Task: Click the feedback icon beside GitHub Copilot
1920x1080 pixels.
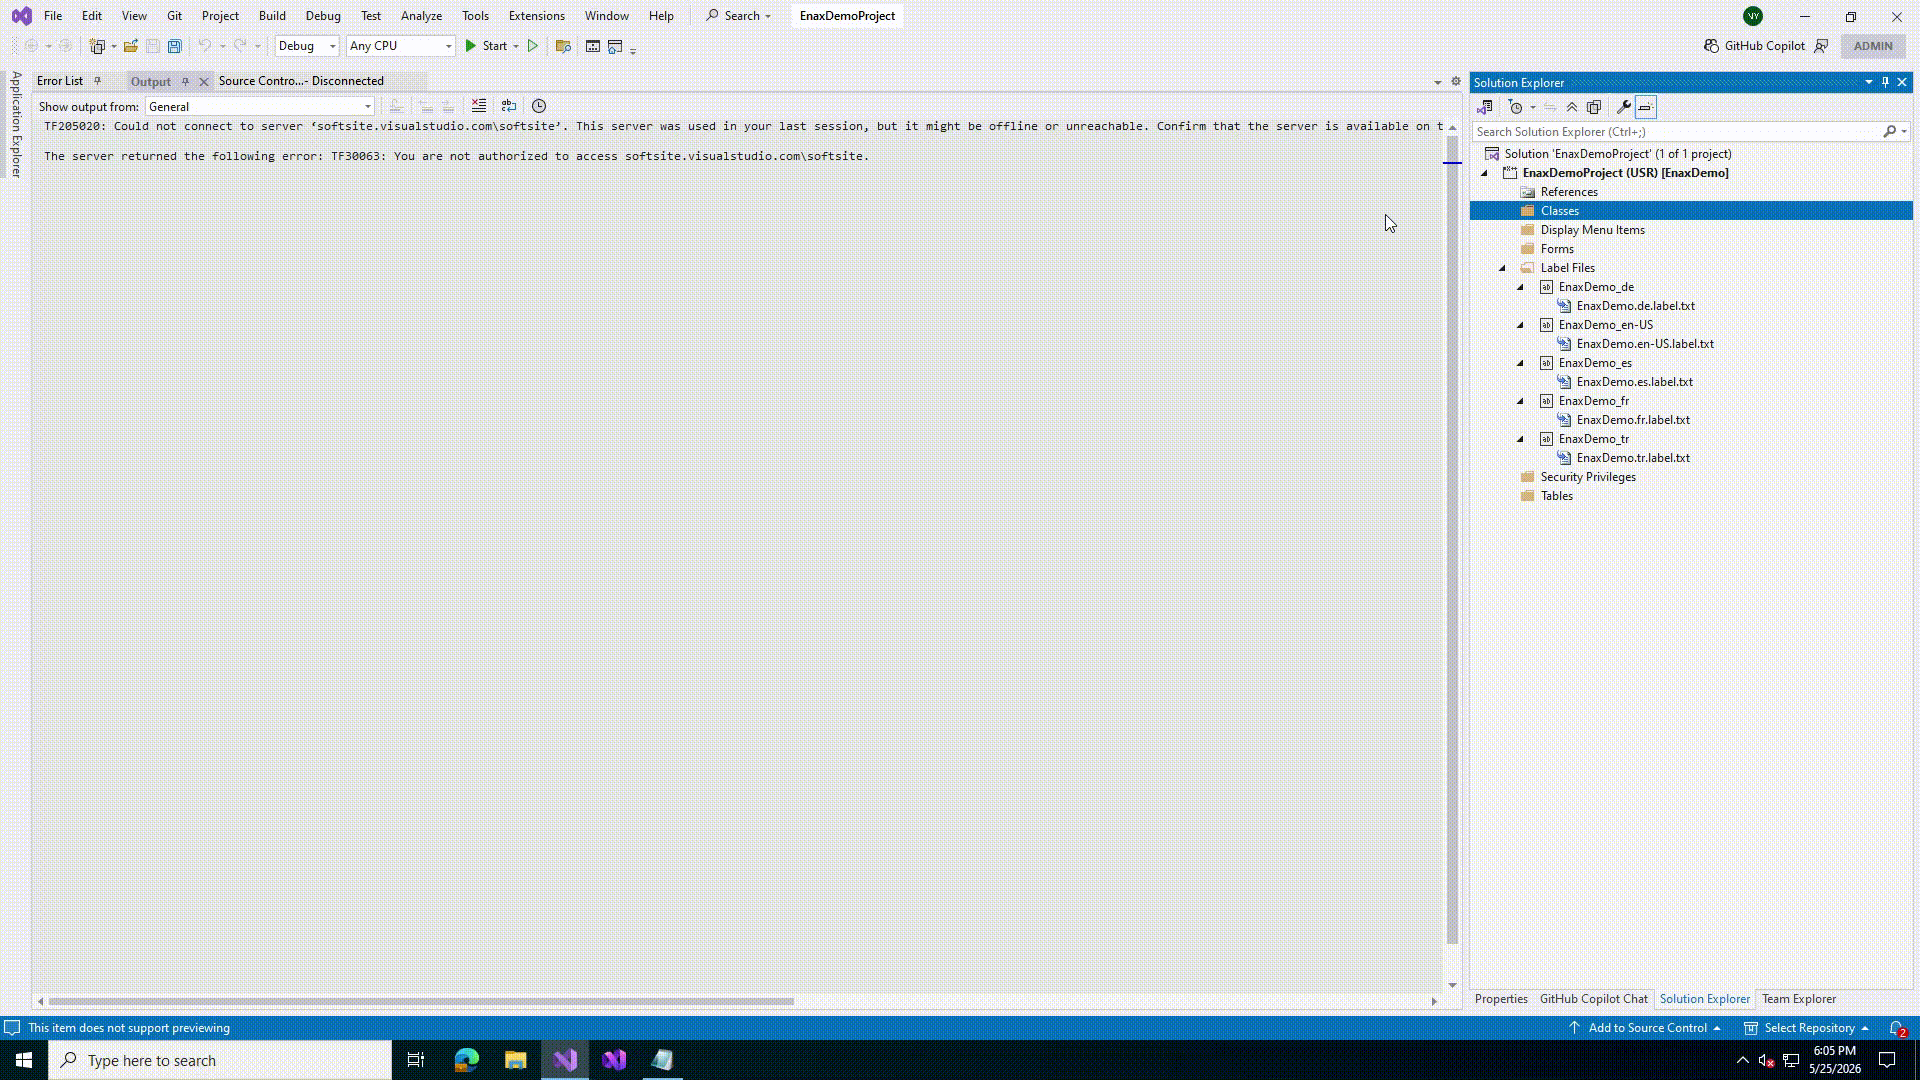Action: point(1821,46)
